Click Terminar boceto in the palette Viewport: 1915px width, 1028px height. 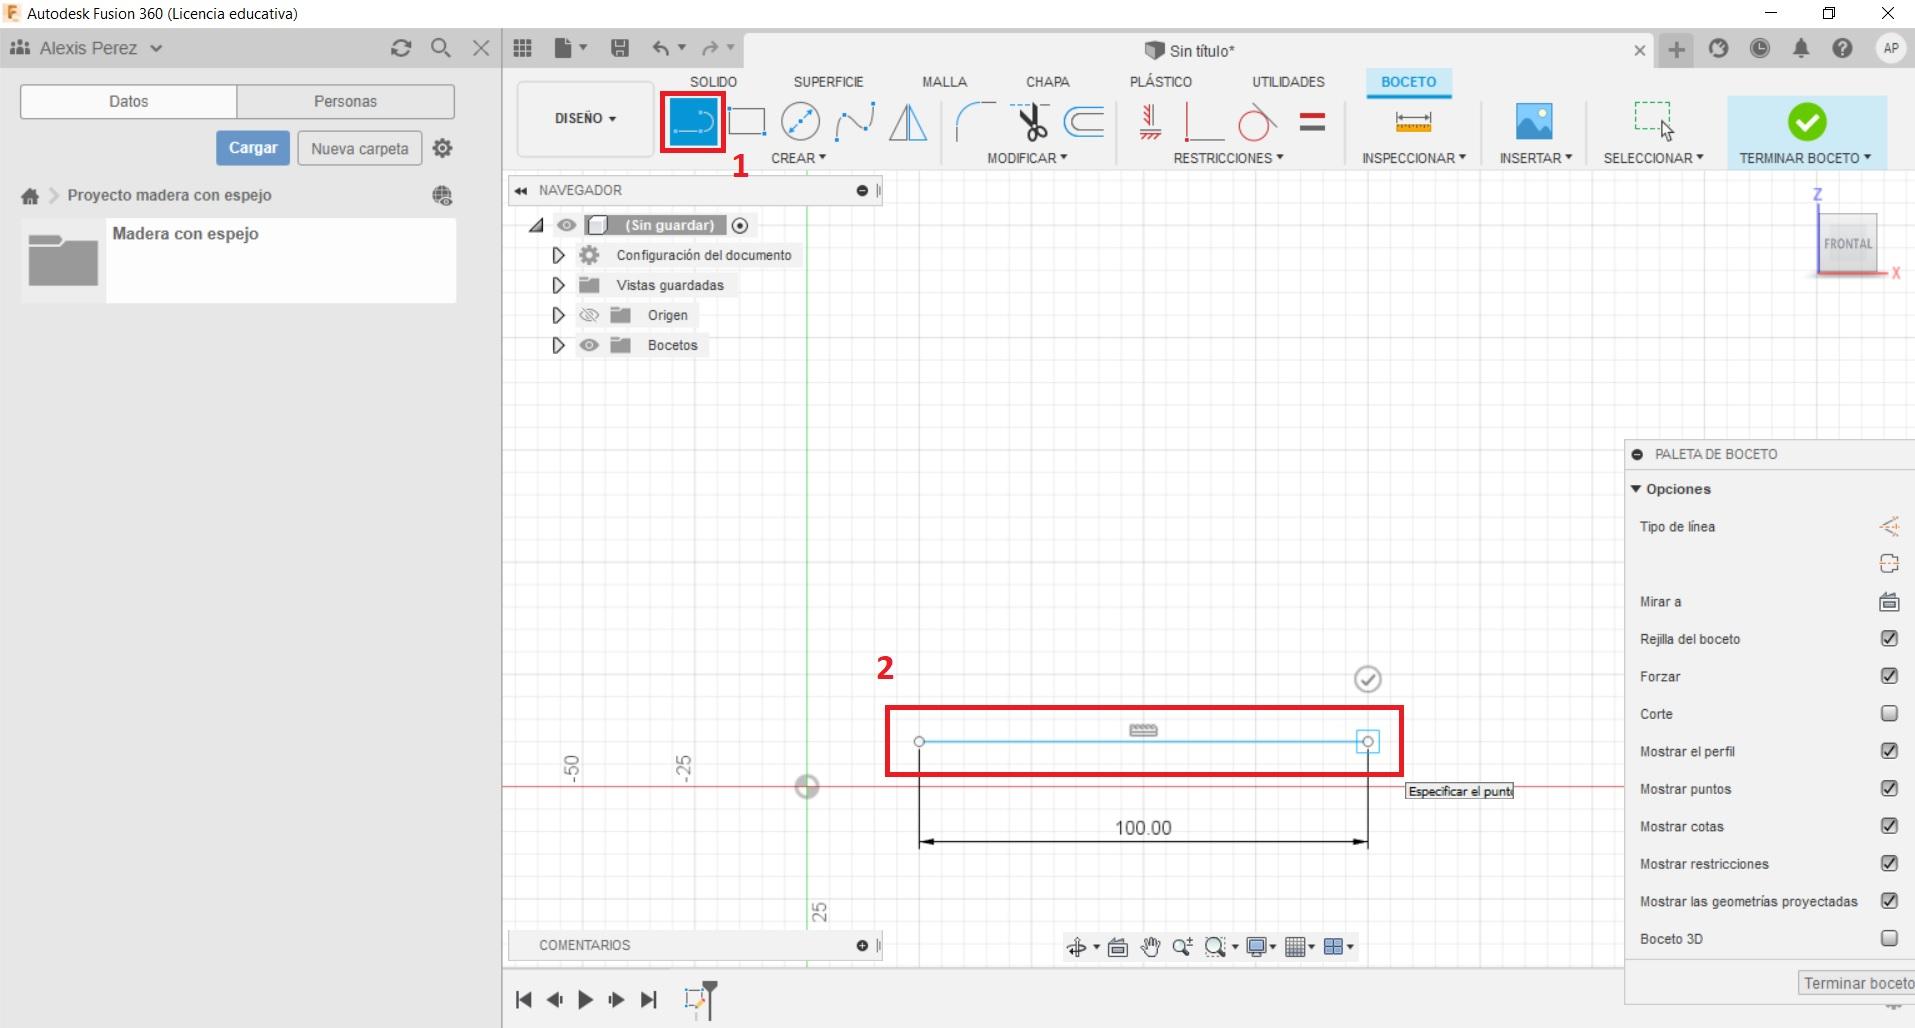click(1857, 983)
